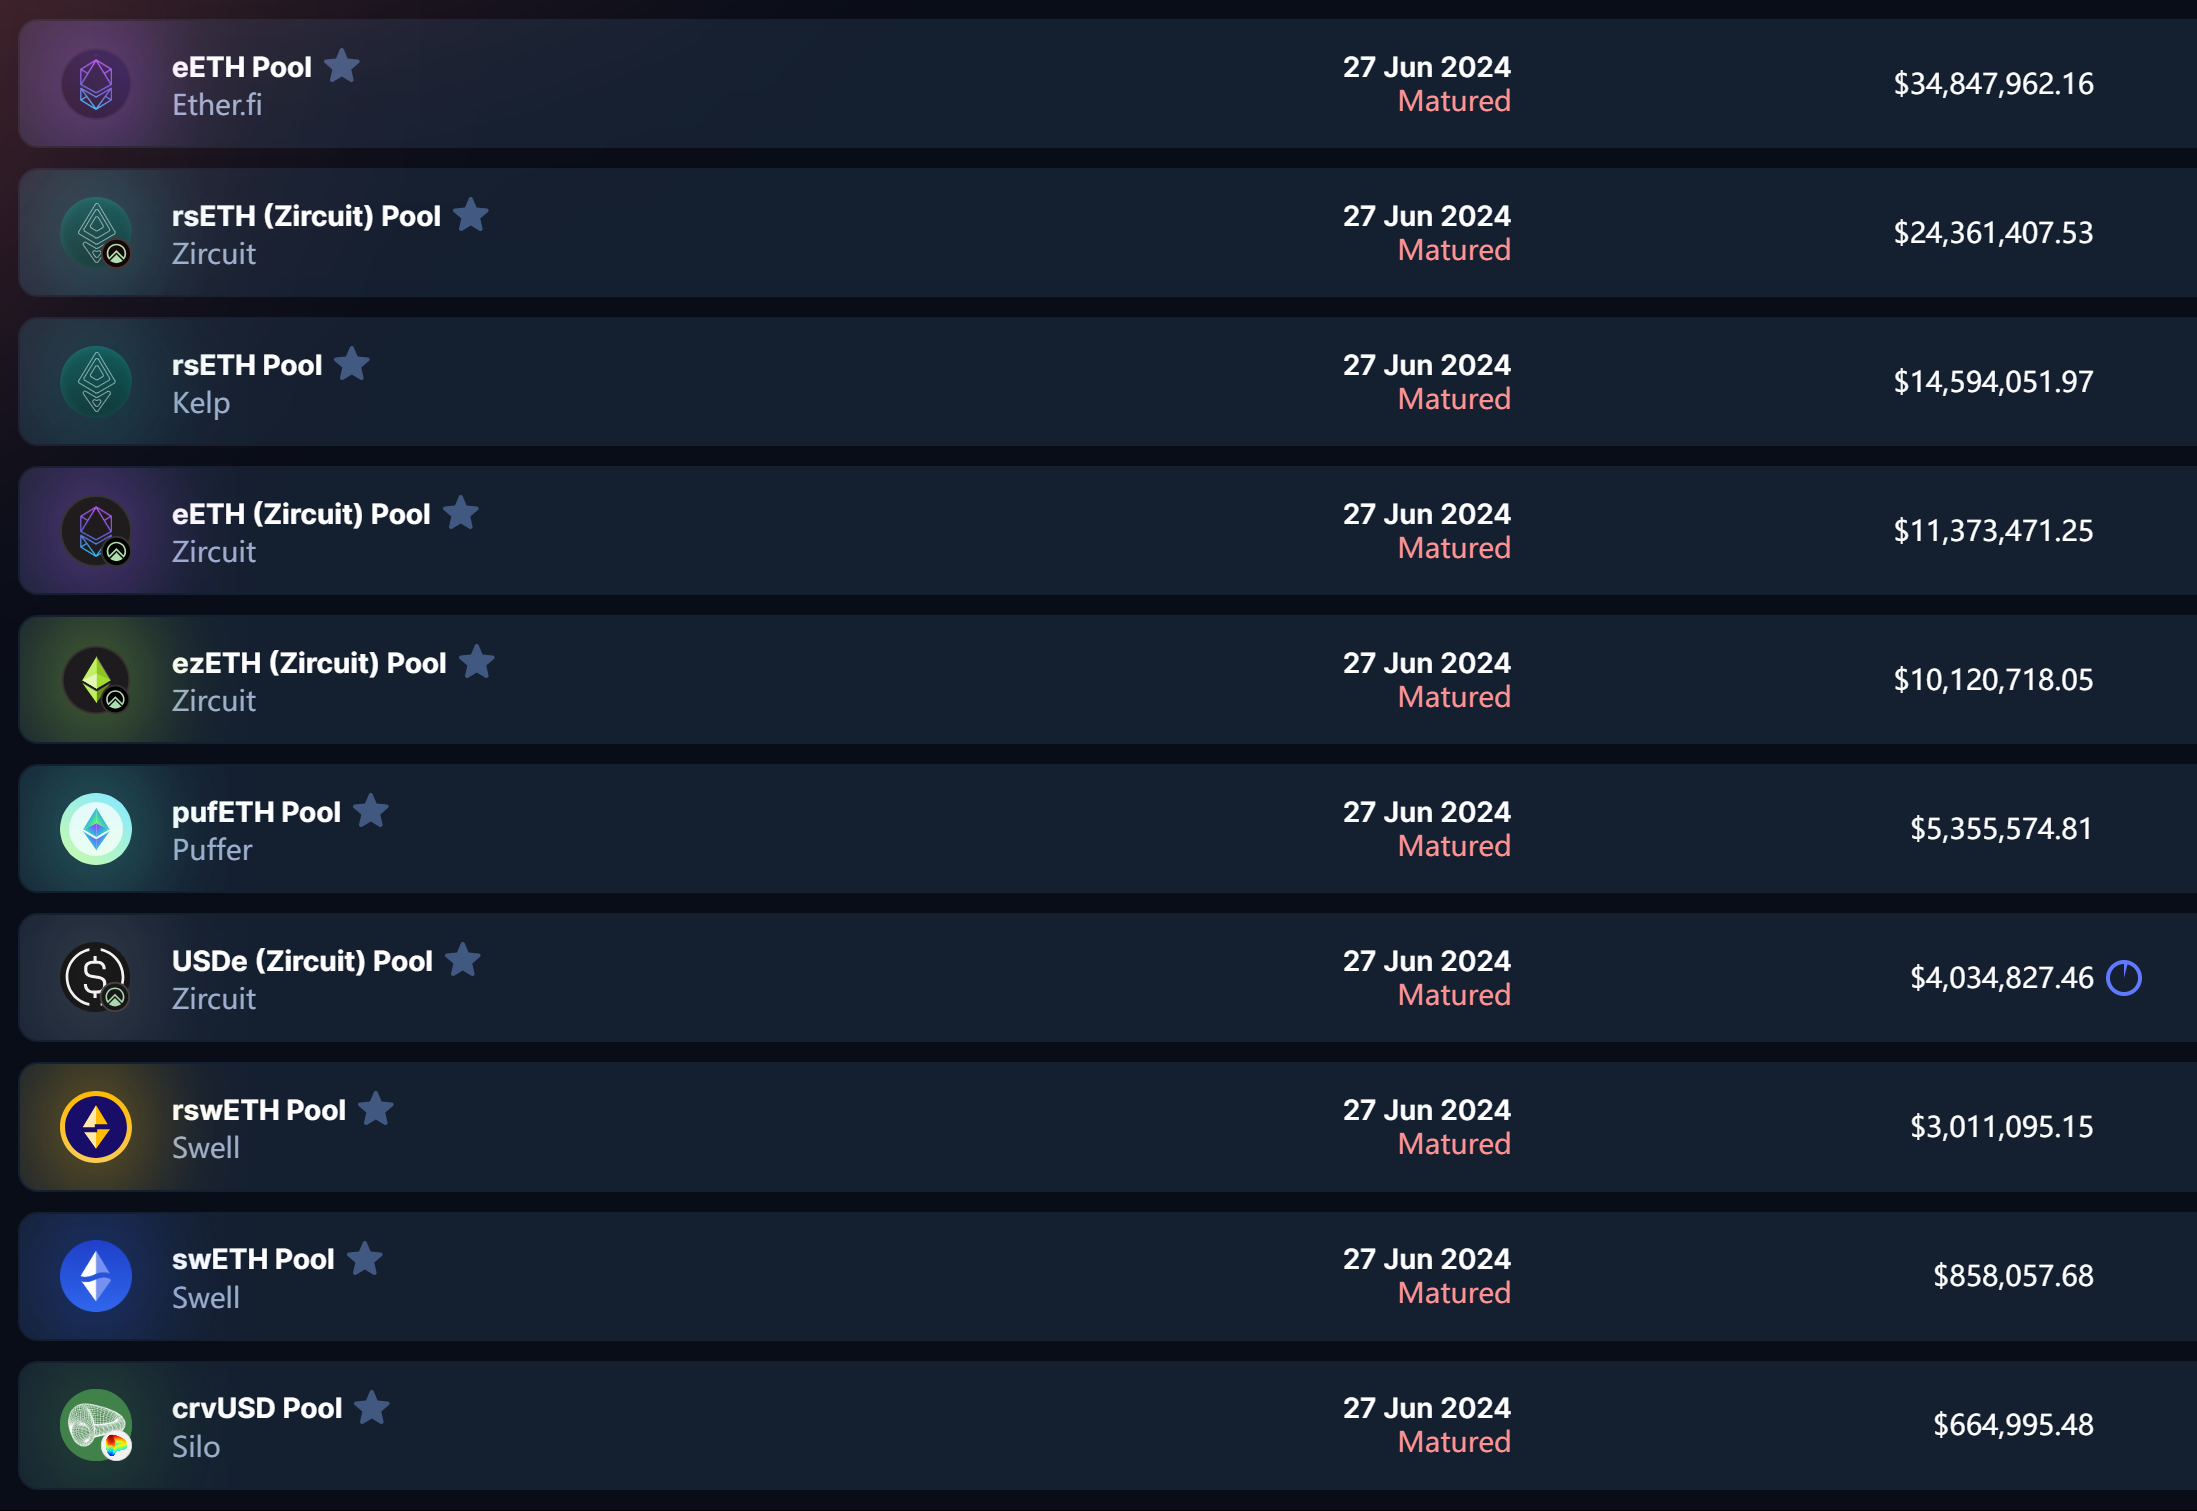The height and width of the screenshot is (1511, 2197).
Task: Star the pufETH Pool as favorite
Action: click(371, 811)
